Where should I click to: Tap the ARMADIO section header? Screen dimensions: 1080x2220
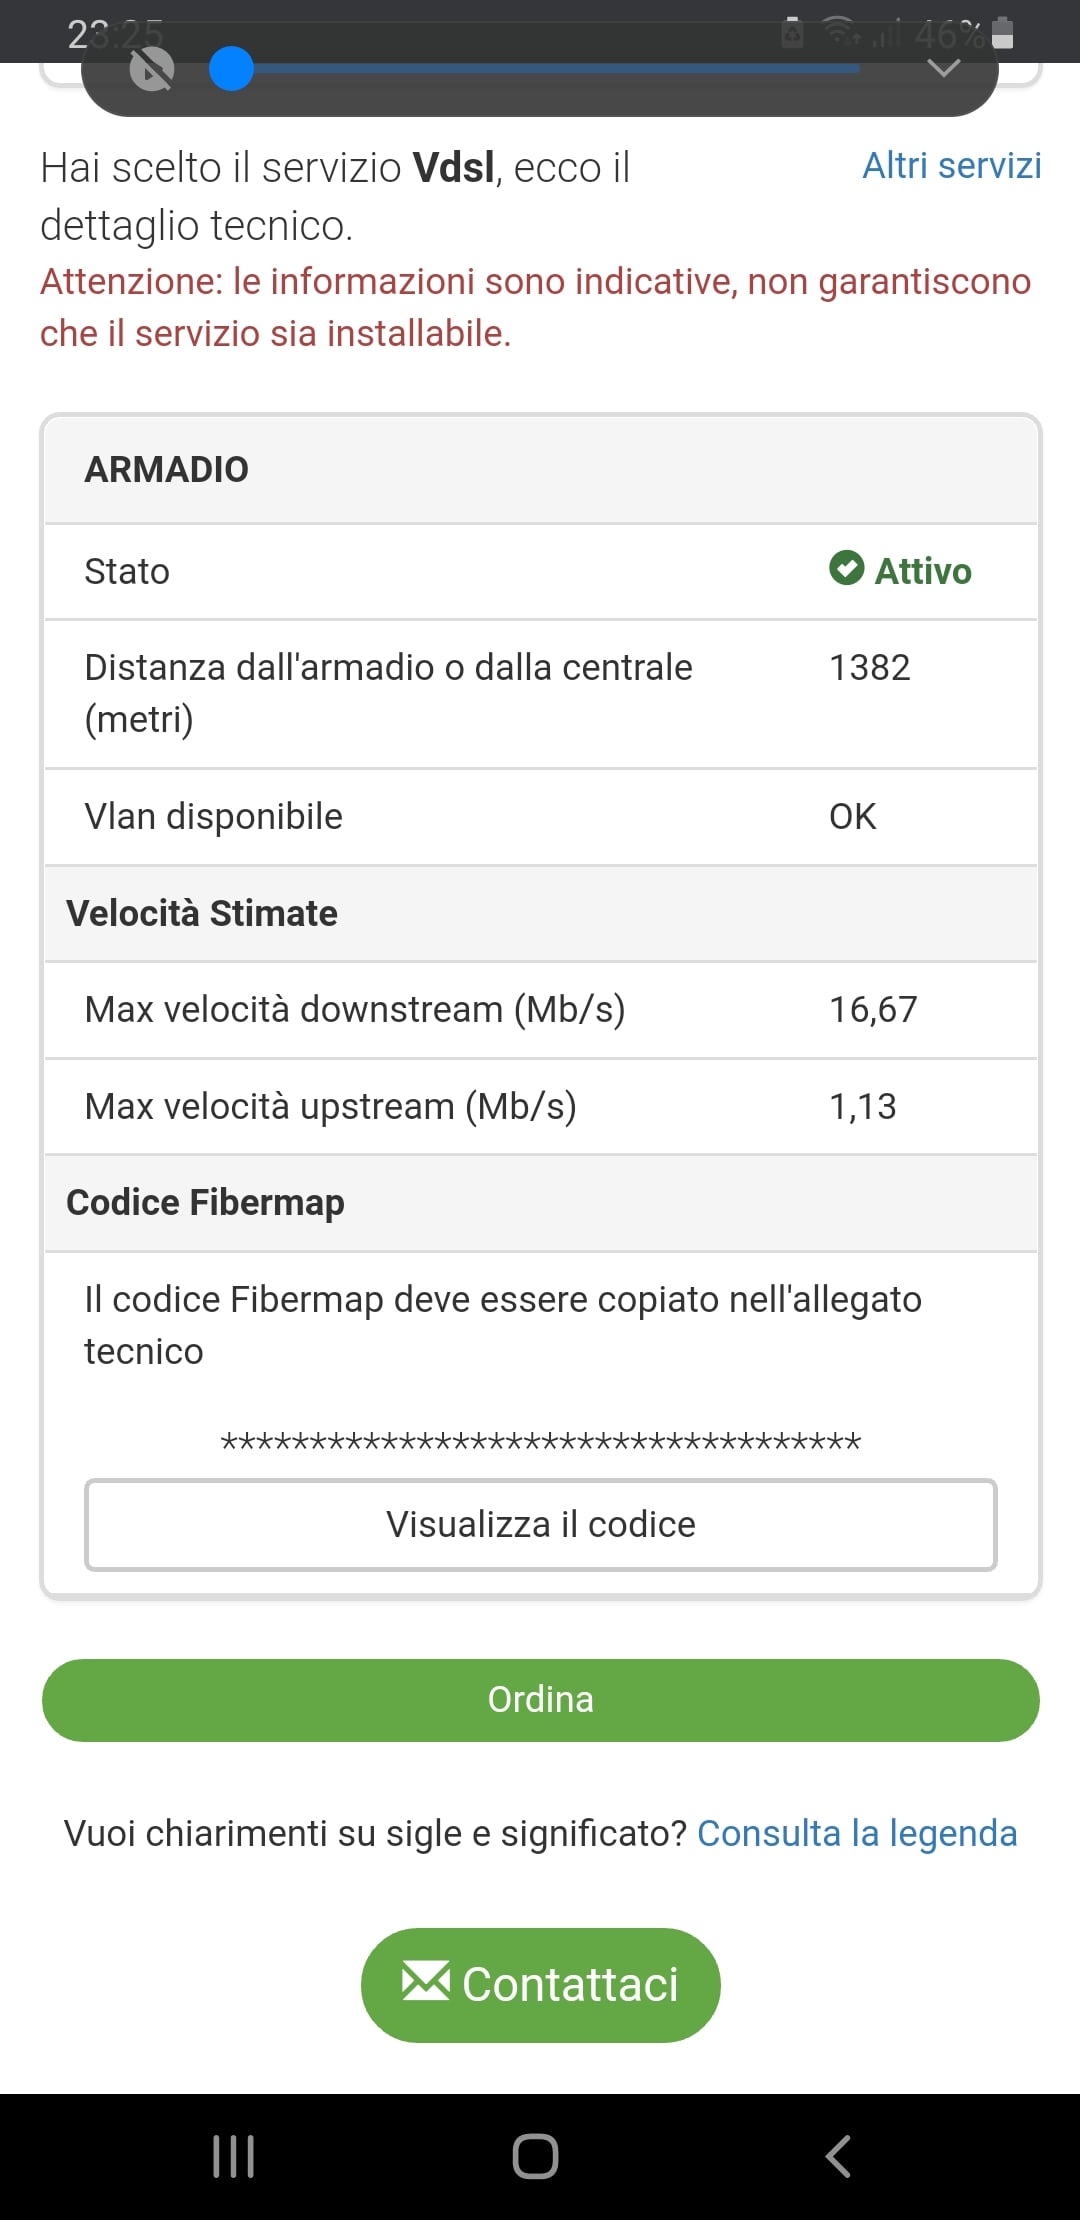coord(167,469)
